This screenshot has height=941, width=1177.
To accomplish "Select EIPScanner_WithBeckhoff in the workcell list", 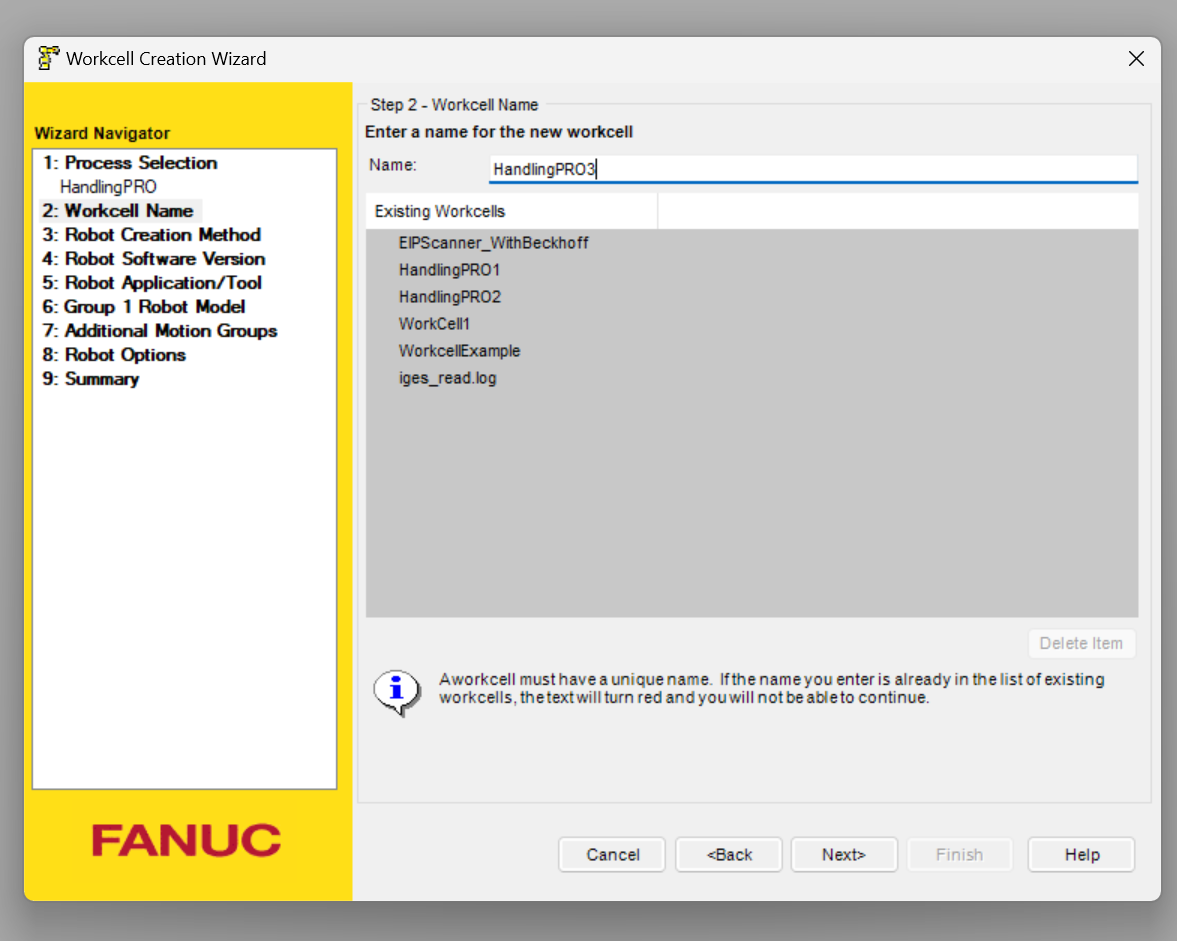I will pyautogui.click(x=493, y=243).
